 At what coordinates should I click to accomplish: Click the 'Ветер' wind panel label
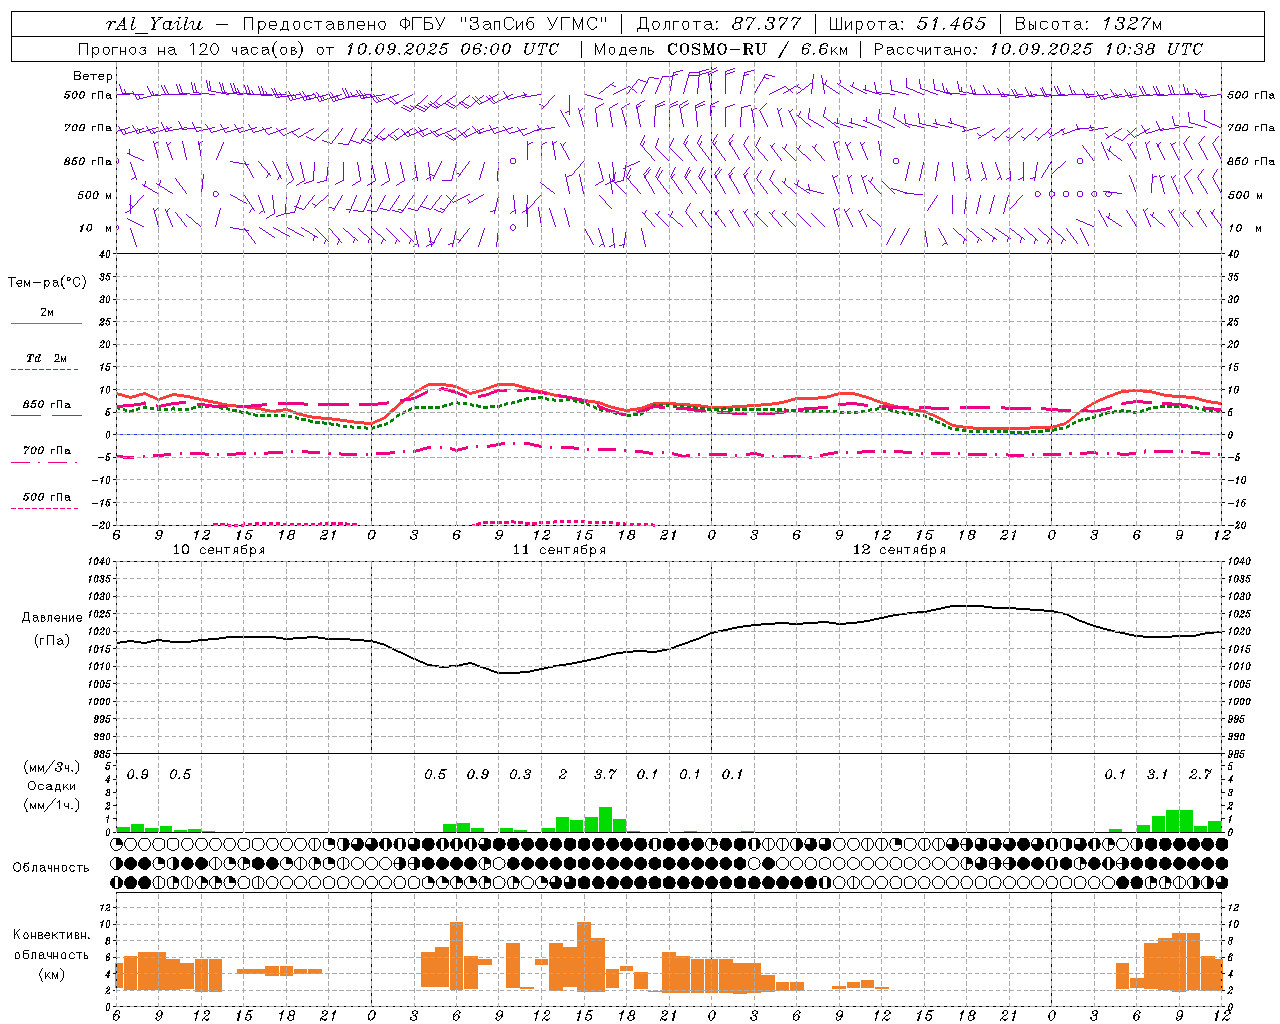click(x=92, y=76)
